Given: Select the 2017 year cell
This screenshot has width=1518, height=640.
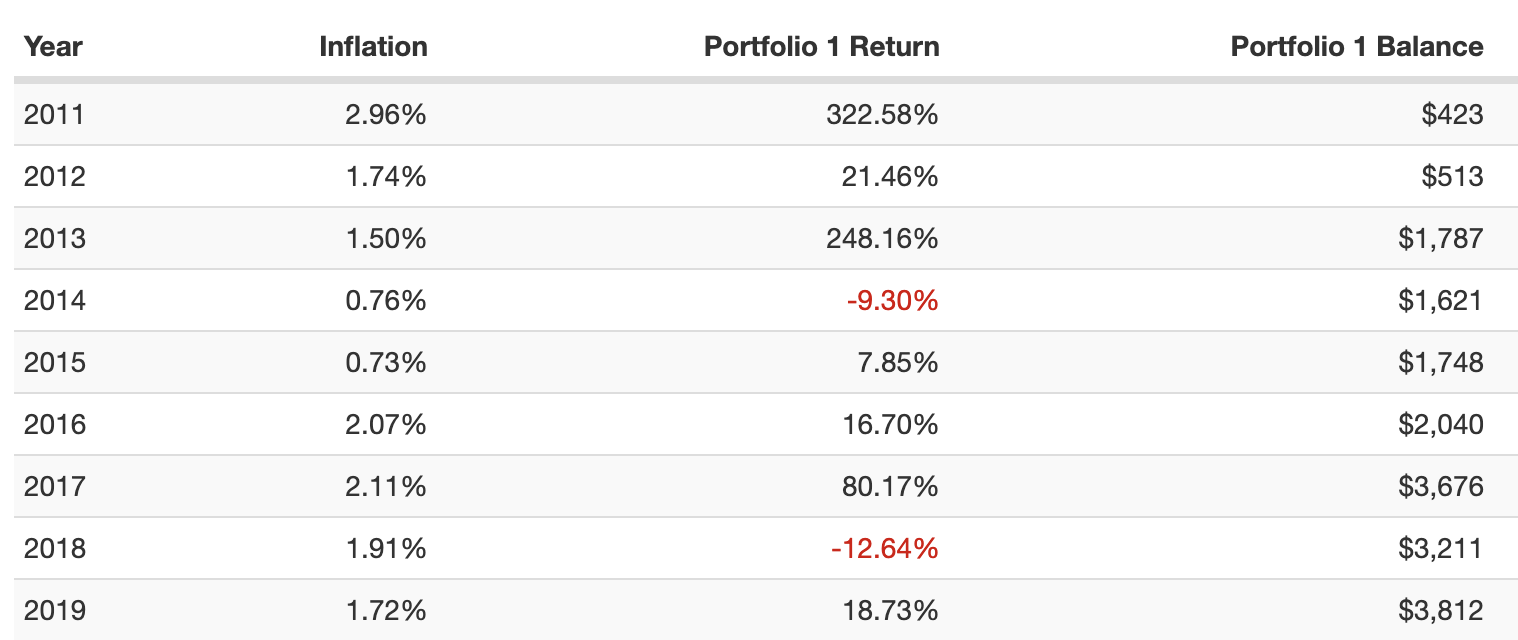Looking at the screenshot, I should click(54, 487).
